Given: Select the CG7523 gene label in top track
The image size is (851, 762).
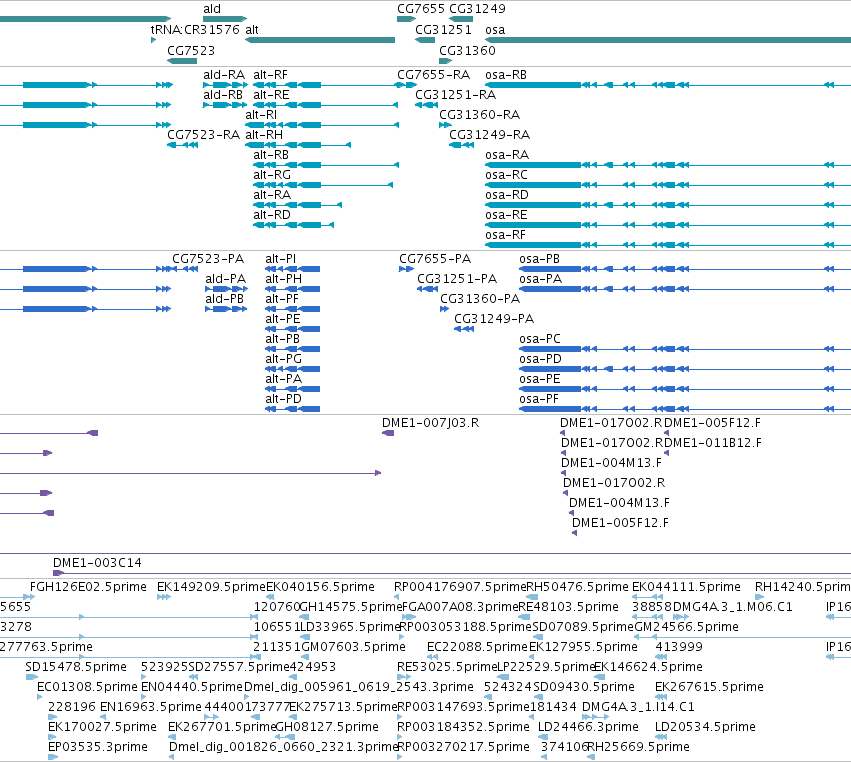Looking at the screenshot, I should [x=190, y=50].
